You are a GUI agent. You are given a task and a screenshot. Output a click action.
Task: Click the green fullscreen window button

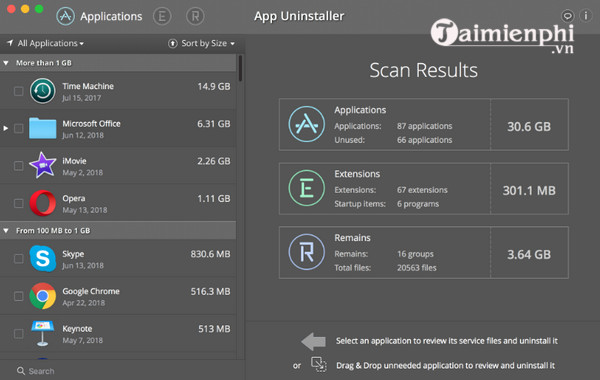coord(39,9)
